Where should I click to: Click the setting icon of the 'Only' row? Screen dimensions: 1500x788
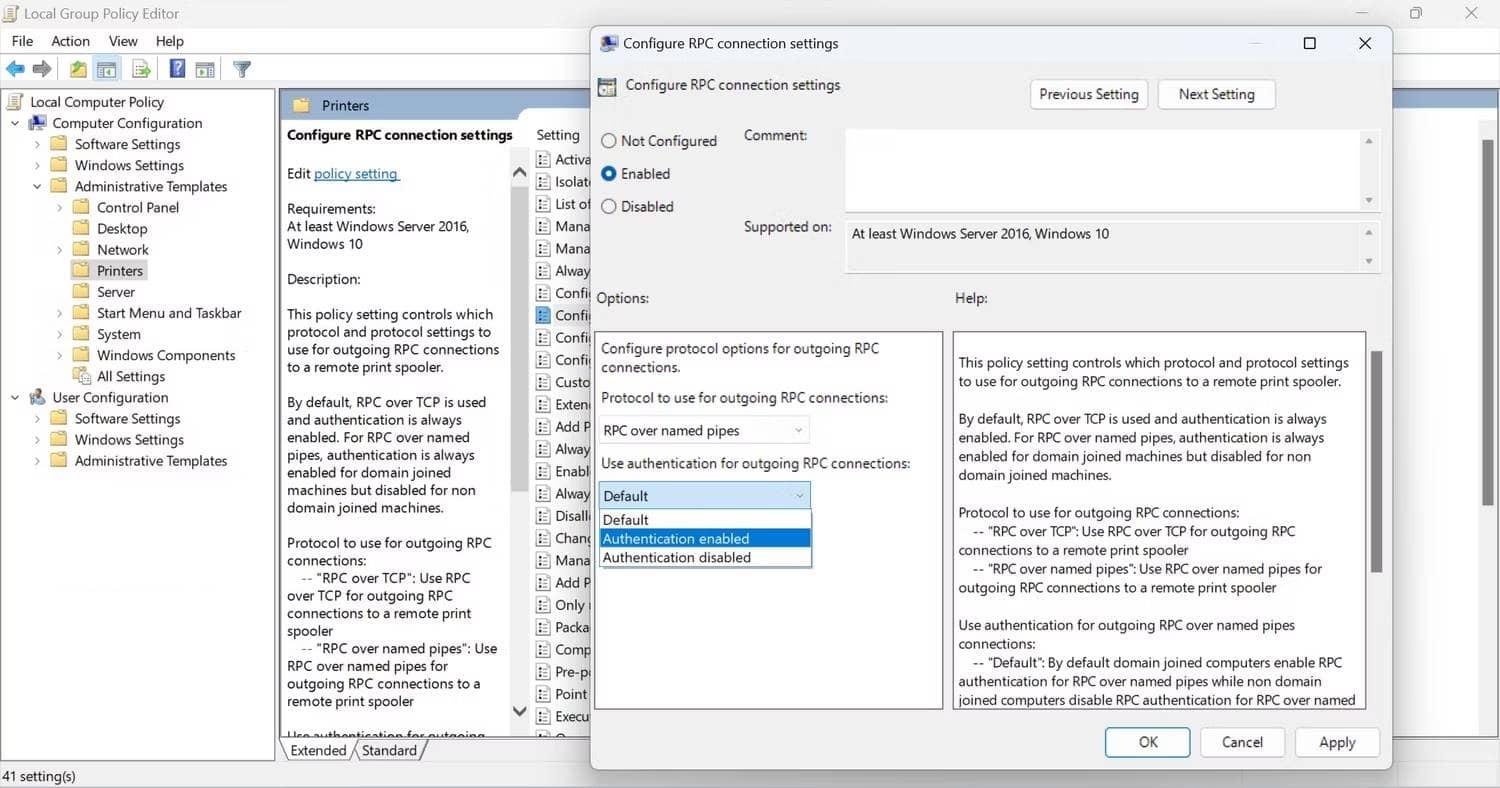coord(543,605)
